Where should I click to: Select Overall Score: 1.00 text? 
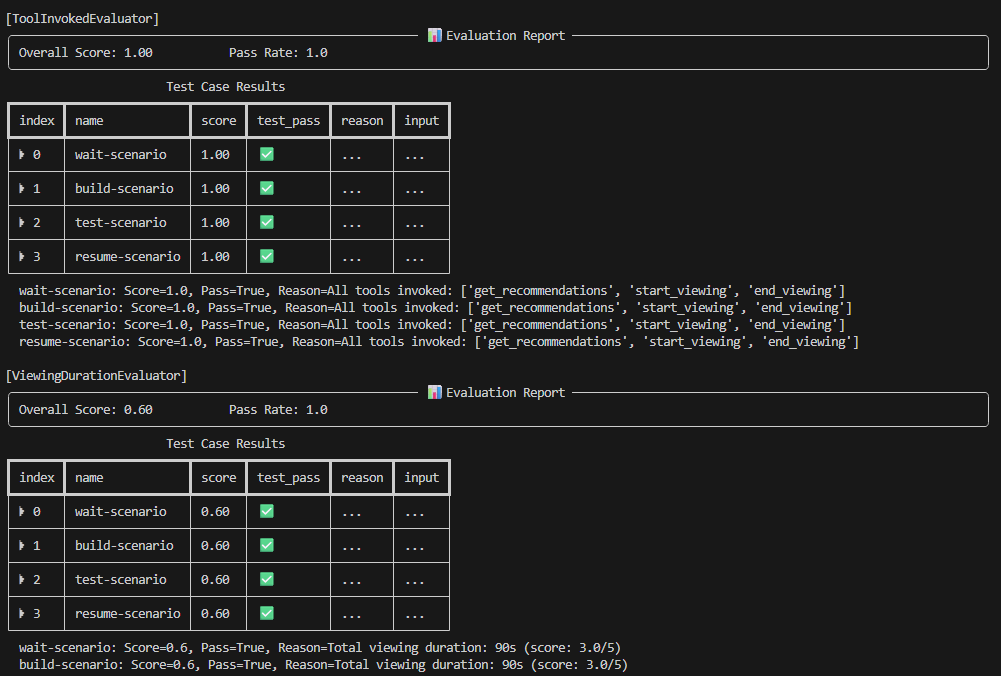click(x=86, y=52)
